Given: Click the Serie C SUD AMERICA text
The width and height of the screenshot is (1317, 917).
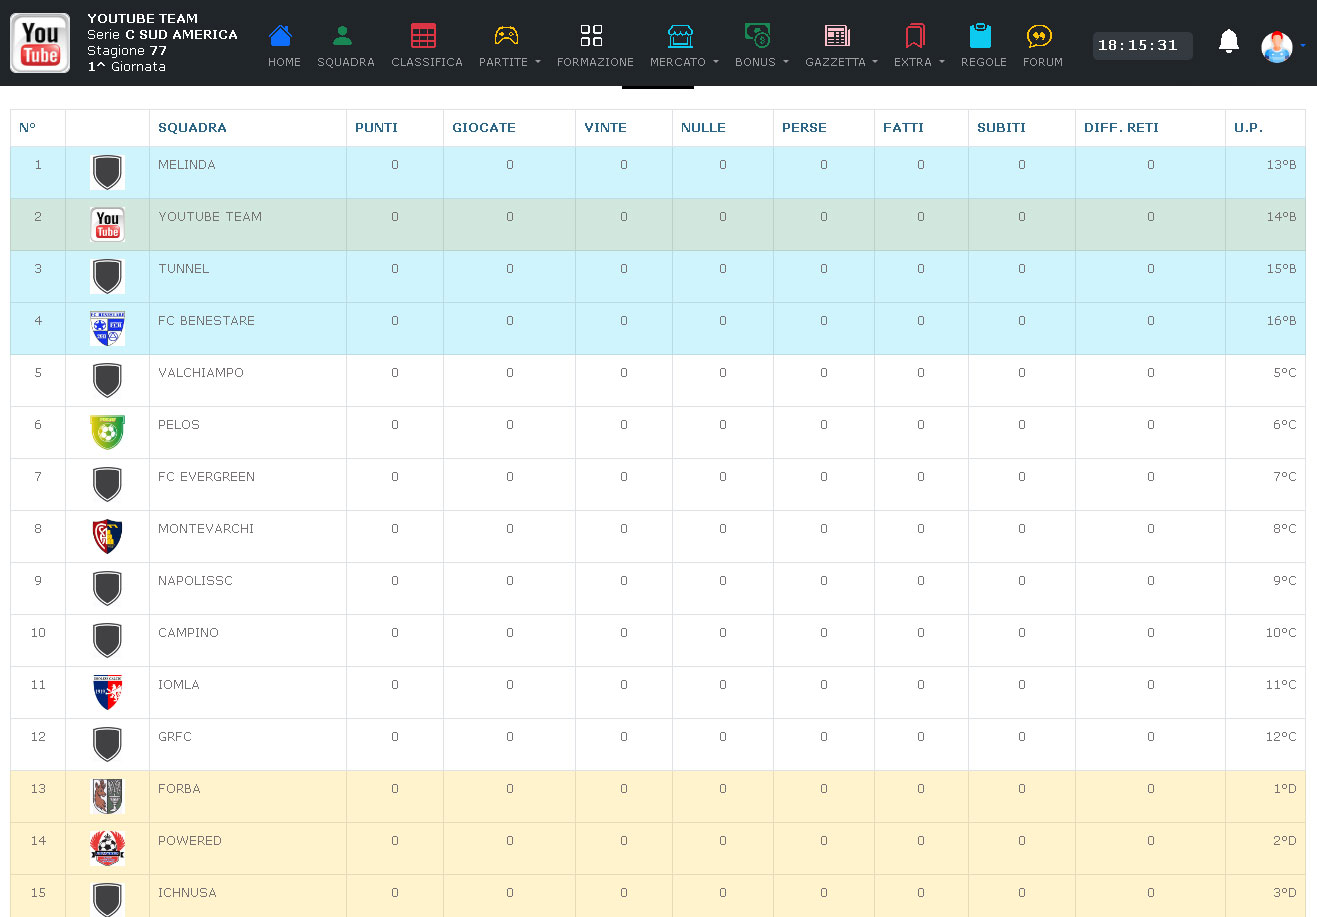Looking at the screenshot, I should coord(162,35).
